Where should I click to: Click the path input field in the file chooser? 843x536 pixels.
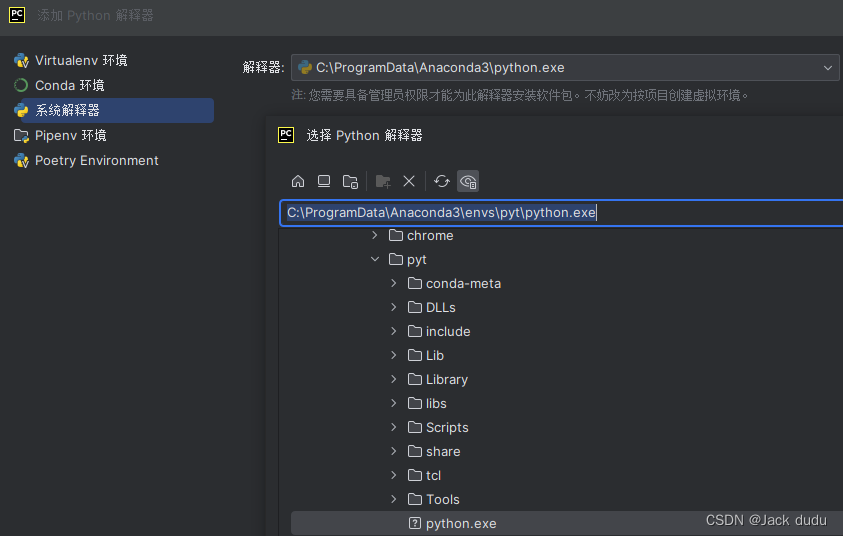click(561, 213)
